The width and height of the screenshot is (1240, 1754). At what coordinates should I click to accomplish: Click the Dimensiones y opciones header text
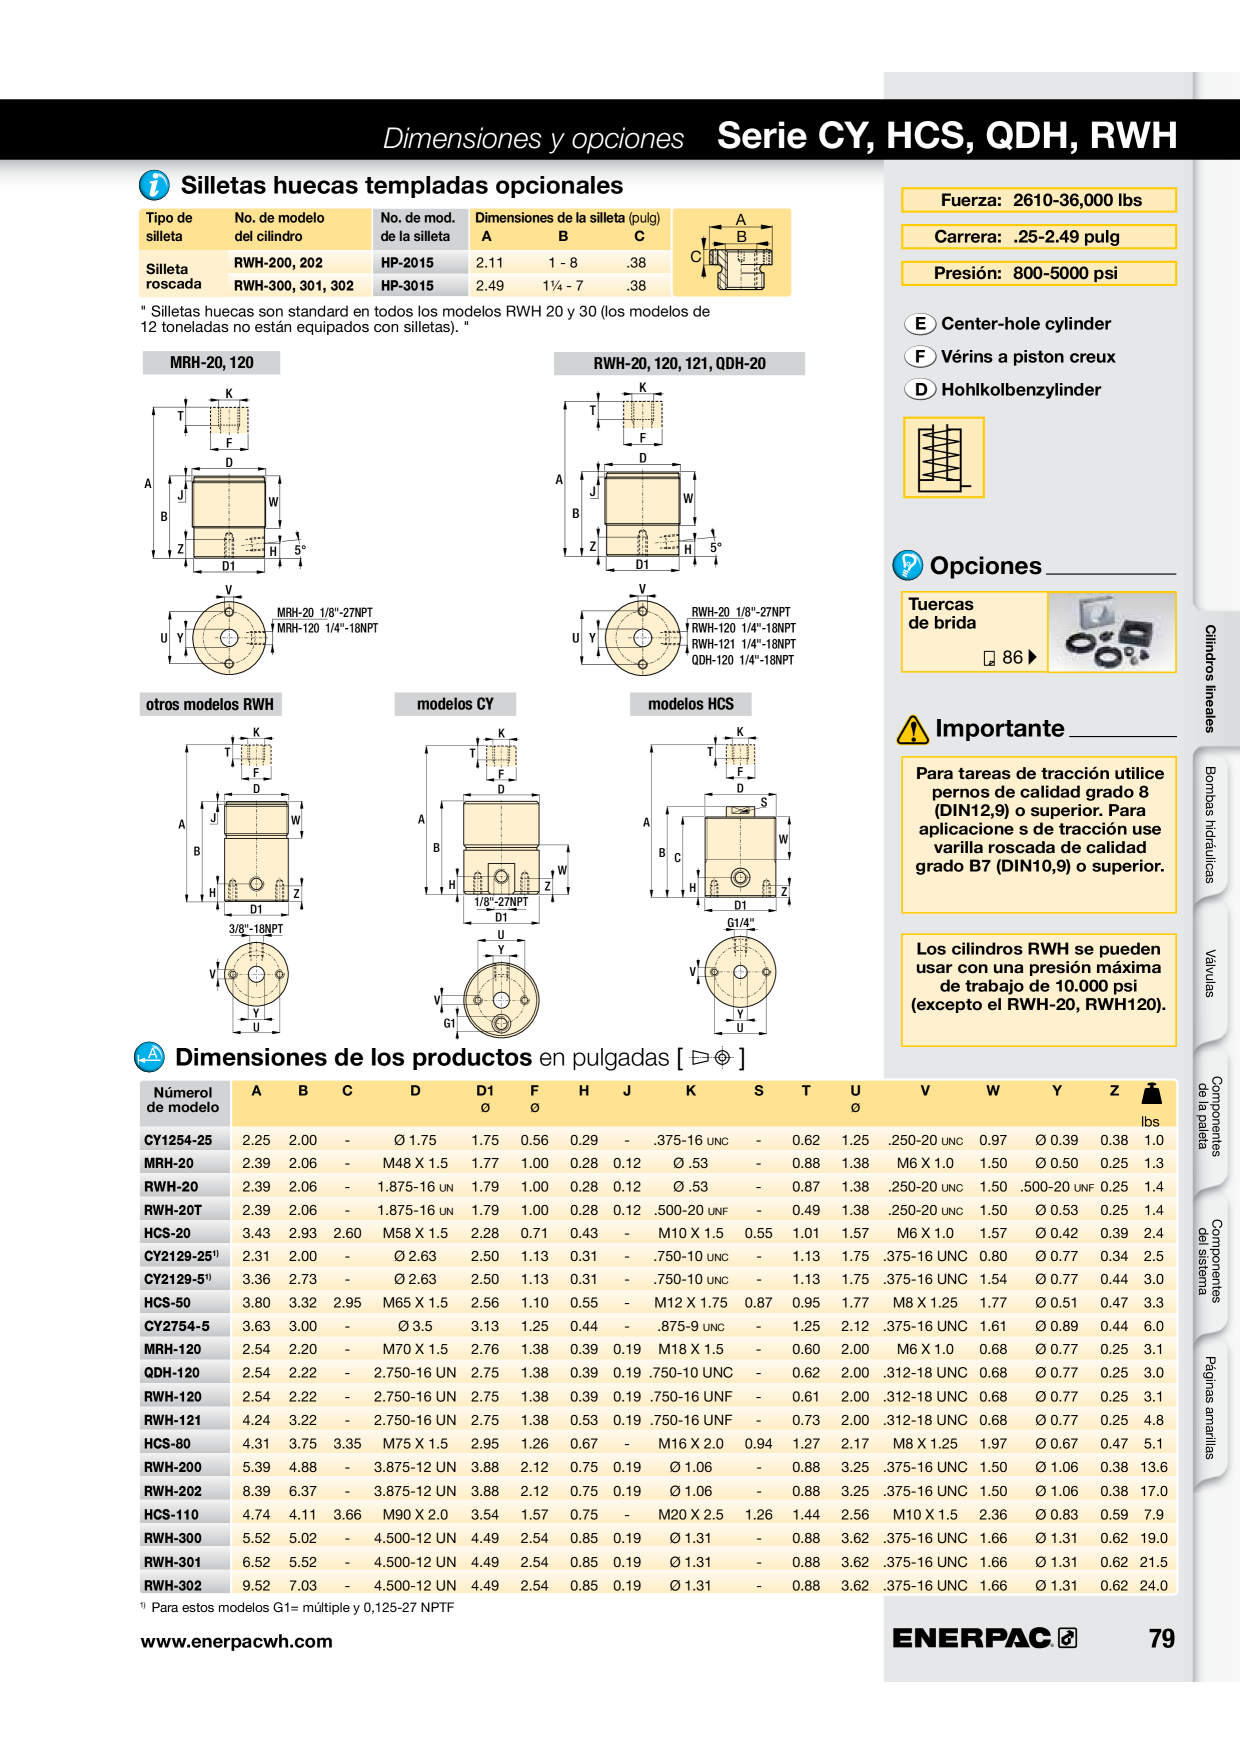(x=534, y=138)
